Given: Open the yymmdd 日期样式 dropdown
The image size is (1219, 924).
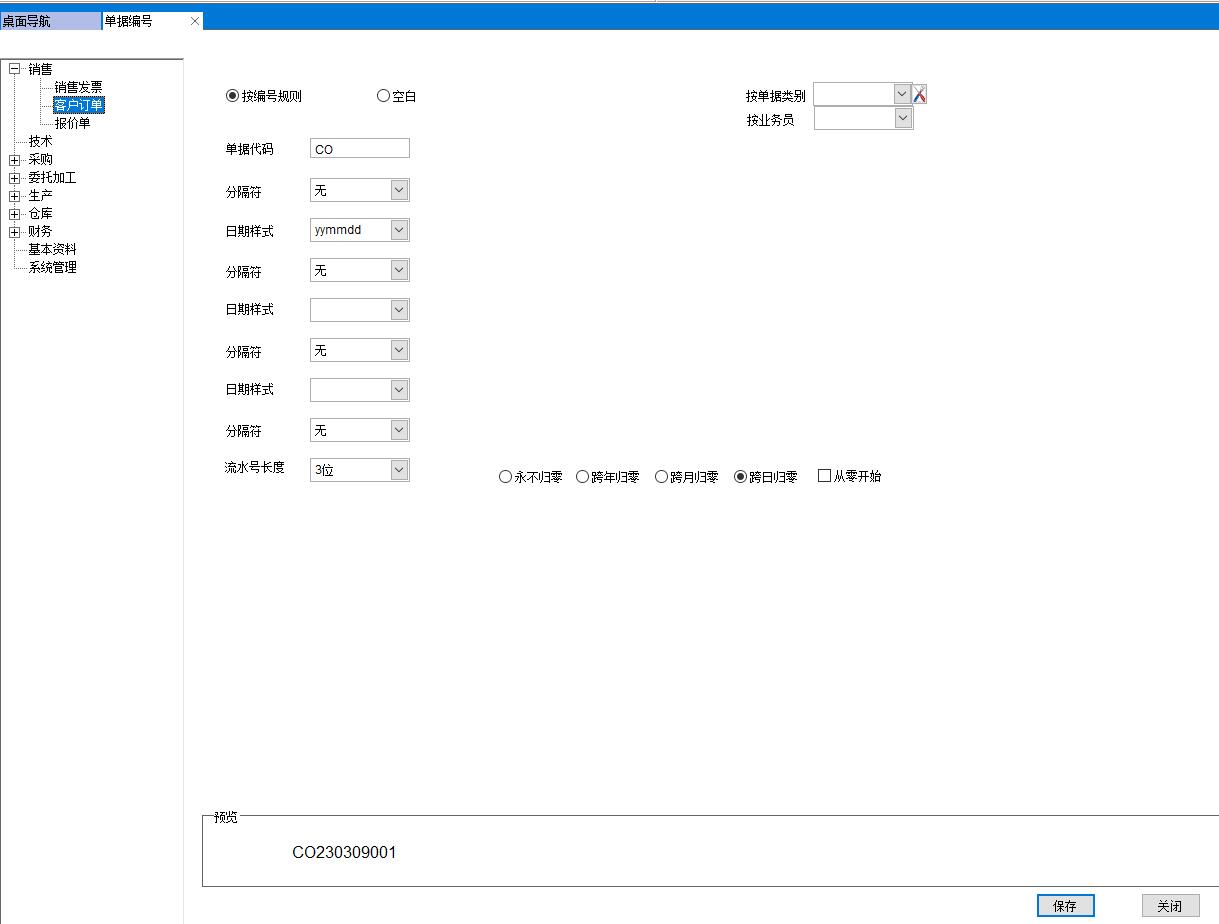Looking at the screenshot, I should tap(399, 230).
